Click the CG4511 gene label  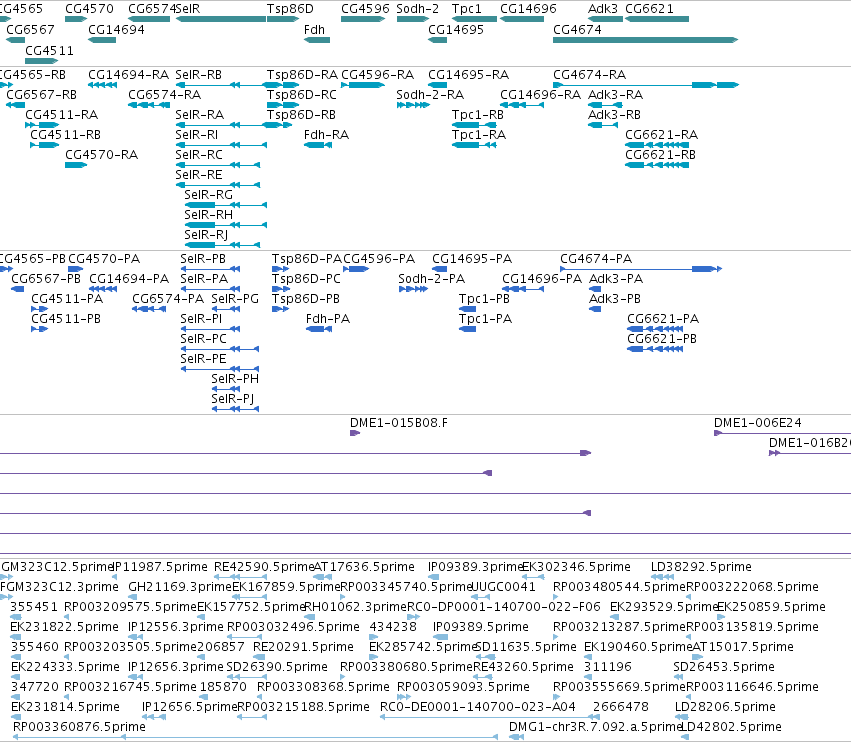click(x=49, y=50)
